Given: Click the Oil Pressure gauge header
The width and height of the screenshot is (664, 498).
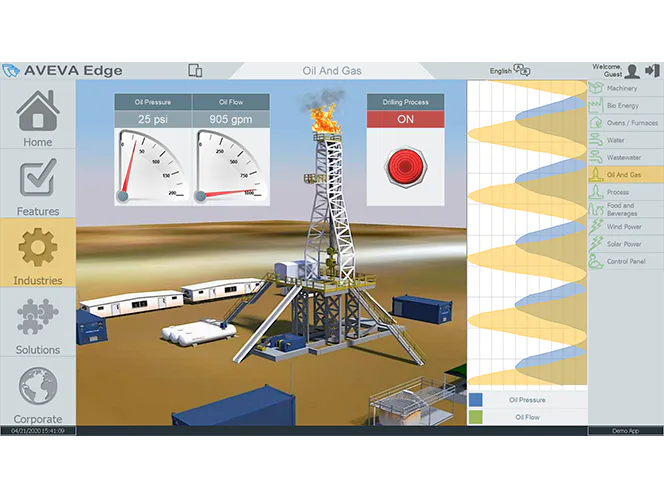Looking at the screenshot, I should 153,102.
